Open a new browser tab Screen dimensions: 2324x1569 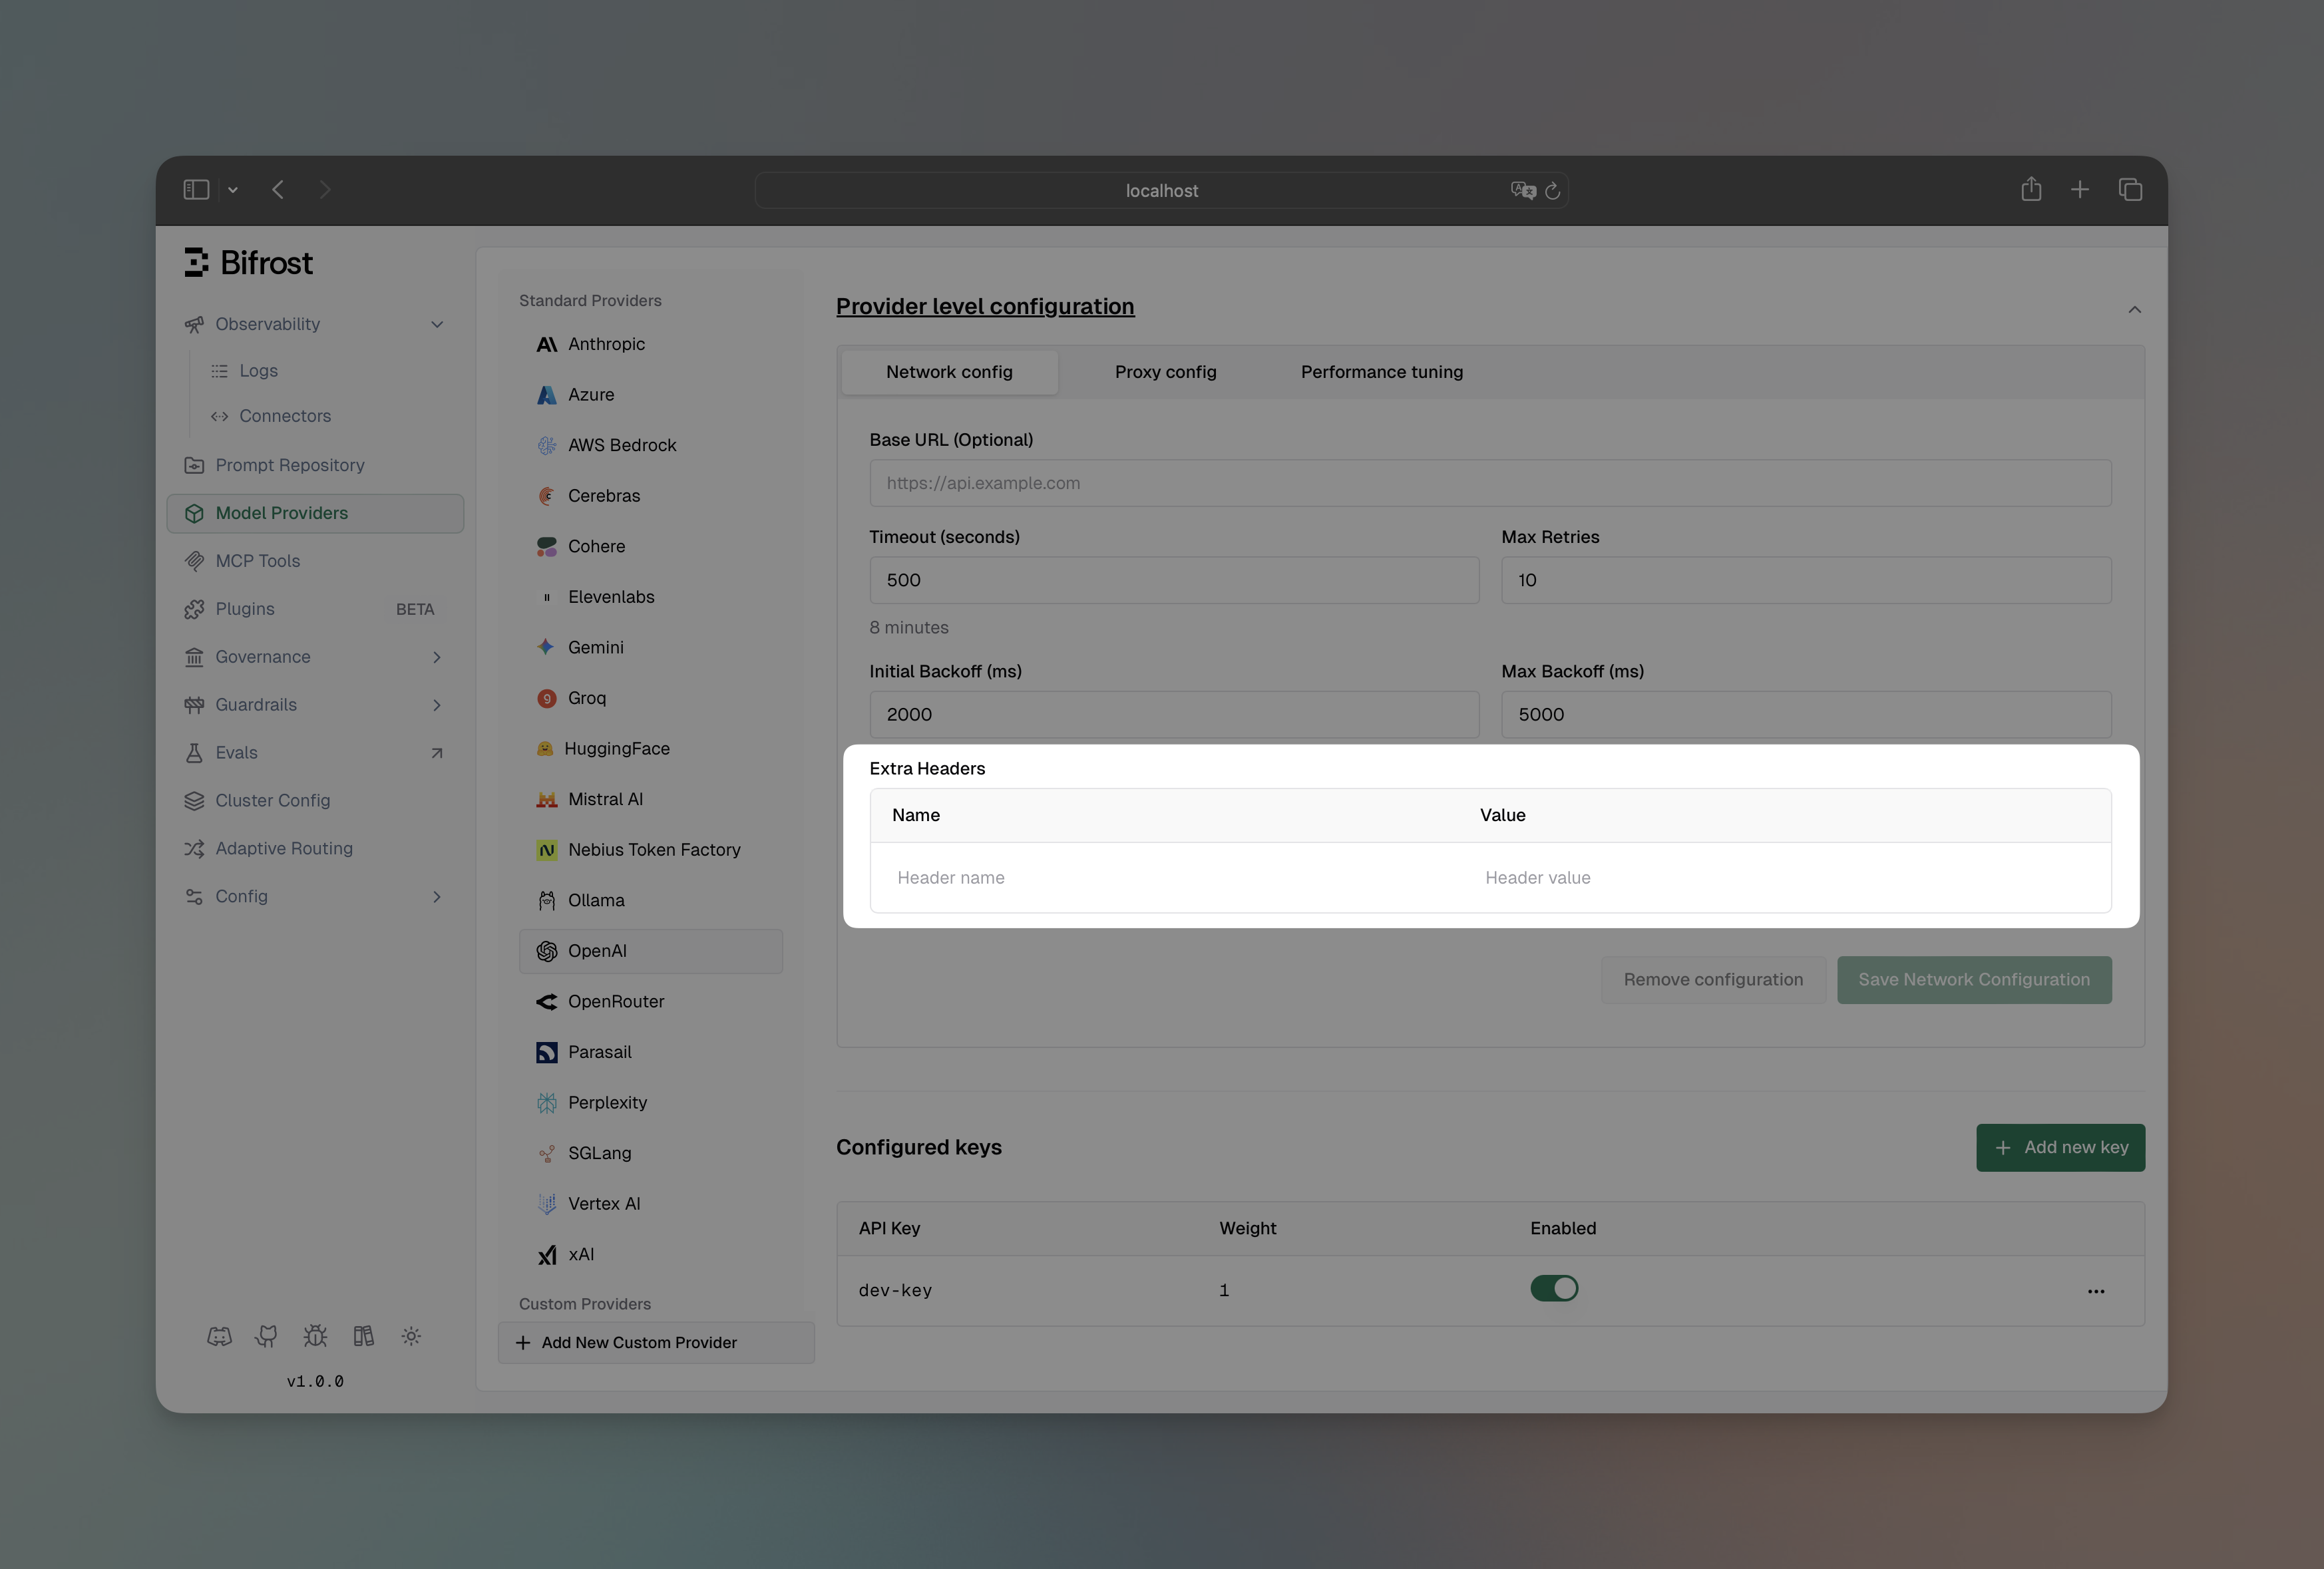2080,190
